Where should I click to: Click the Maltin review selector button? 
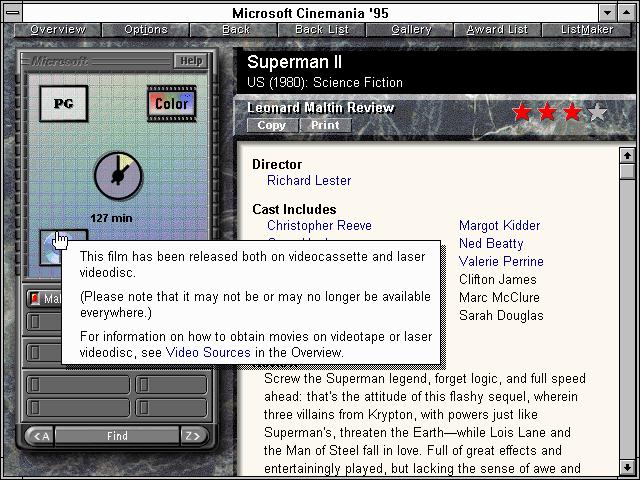44,298
